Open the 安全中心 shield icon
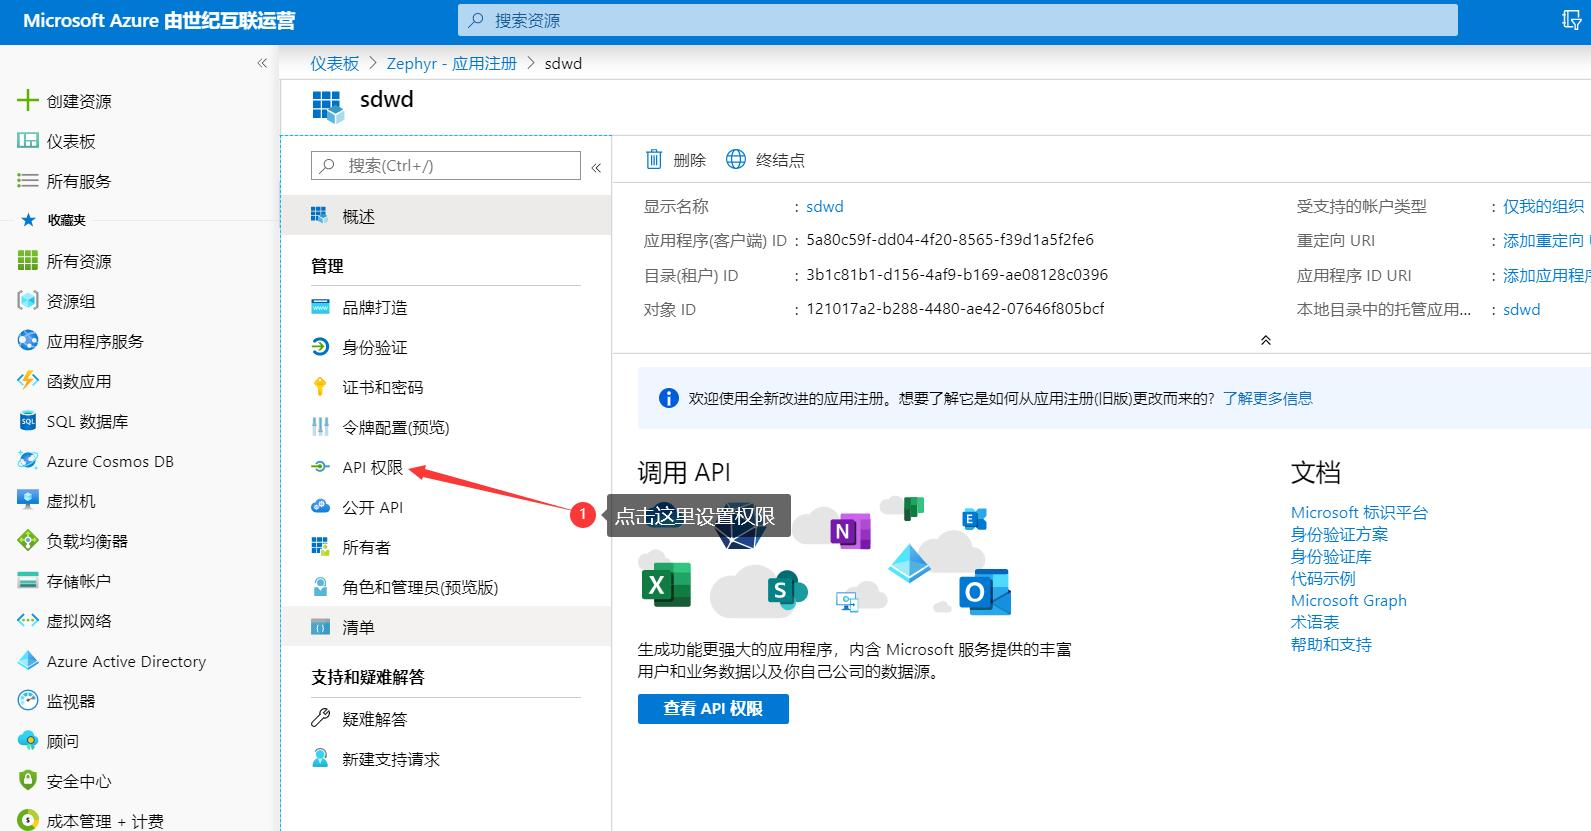 pyautogui.click(x=27, y=781)
